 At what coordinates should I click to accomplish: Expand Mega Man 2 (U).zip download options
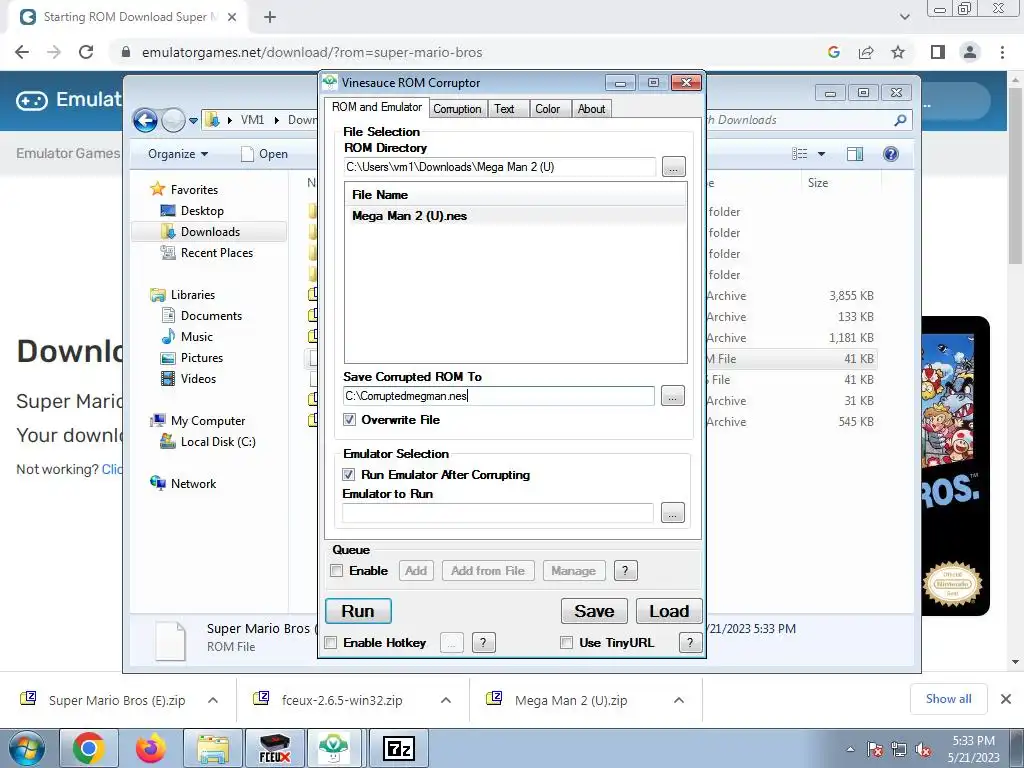coord(679,700)
